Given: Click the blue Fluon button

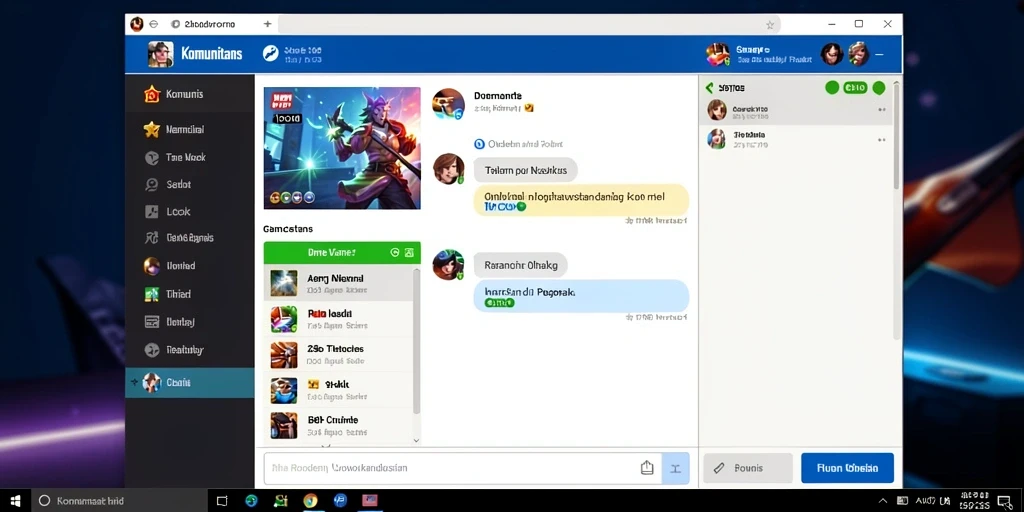Looking at the screenshot, I should click(x=847, y=468).
